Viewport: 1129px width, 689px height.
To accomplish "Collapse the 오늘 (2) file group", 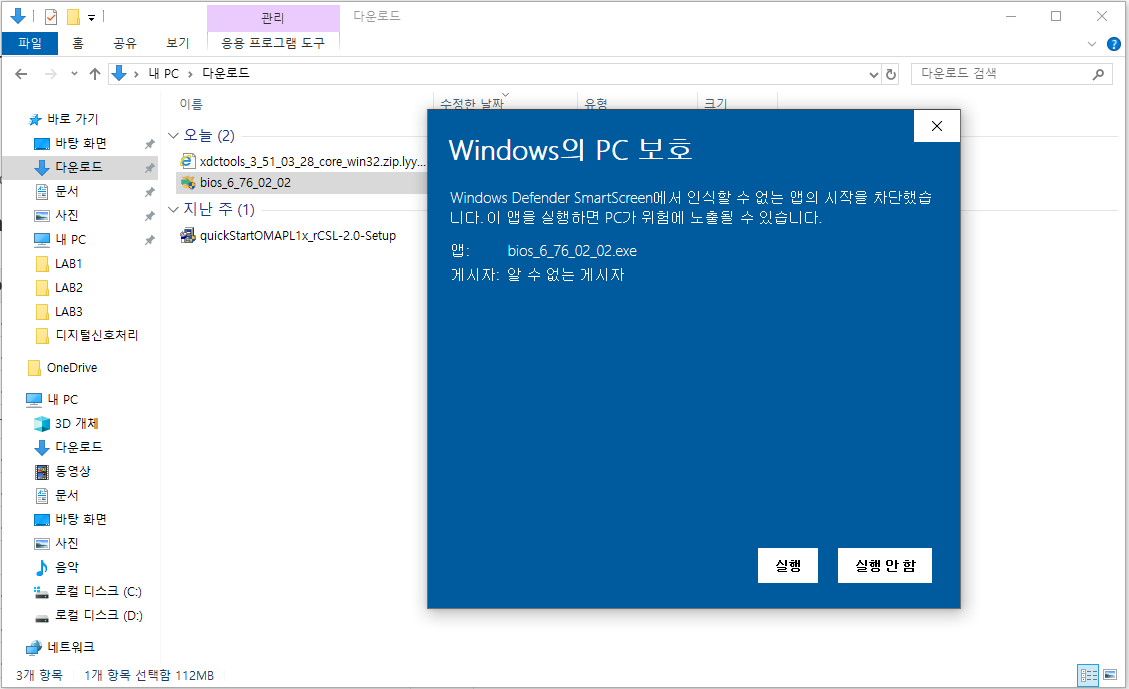I will pyautogui.click(x=173, y=135).
